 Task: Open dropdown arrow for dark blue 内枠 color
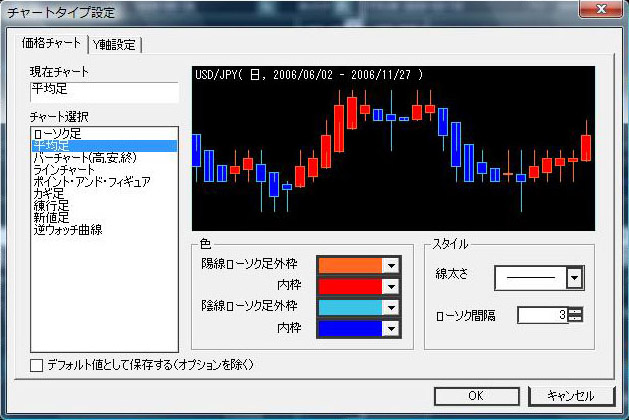tap(391, 329)
